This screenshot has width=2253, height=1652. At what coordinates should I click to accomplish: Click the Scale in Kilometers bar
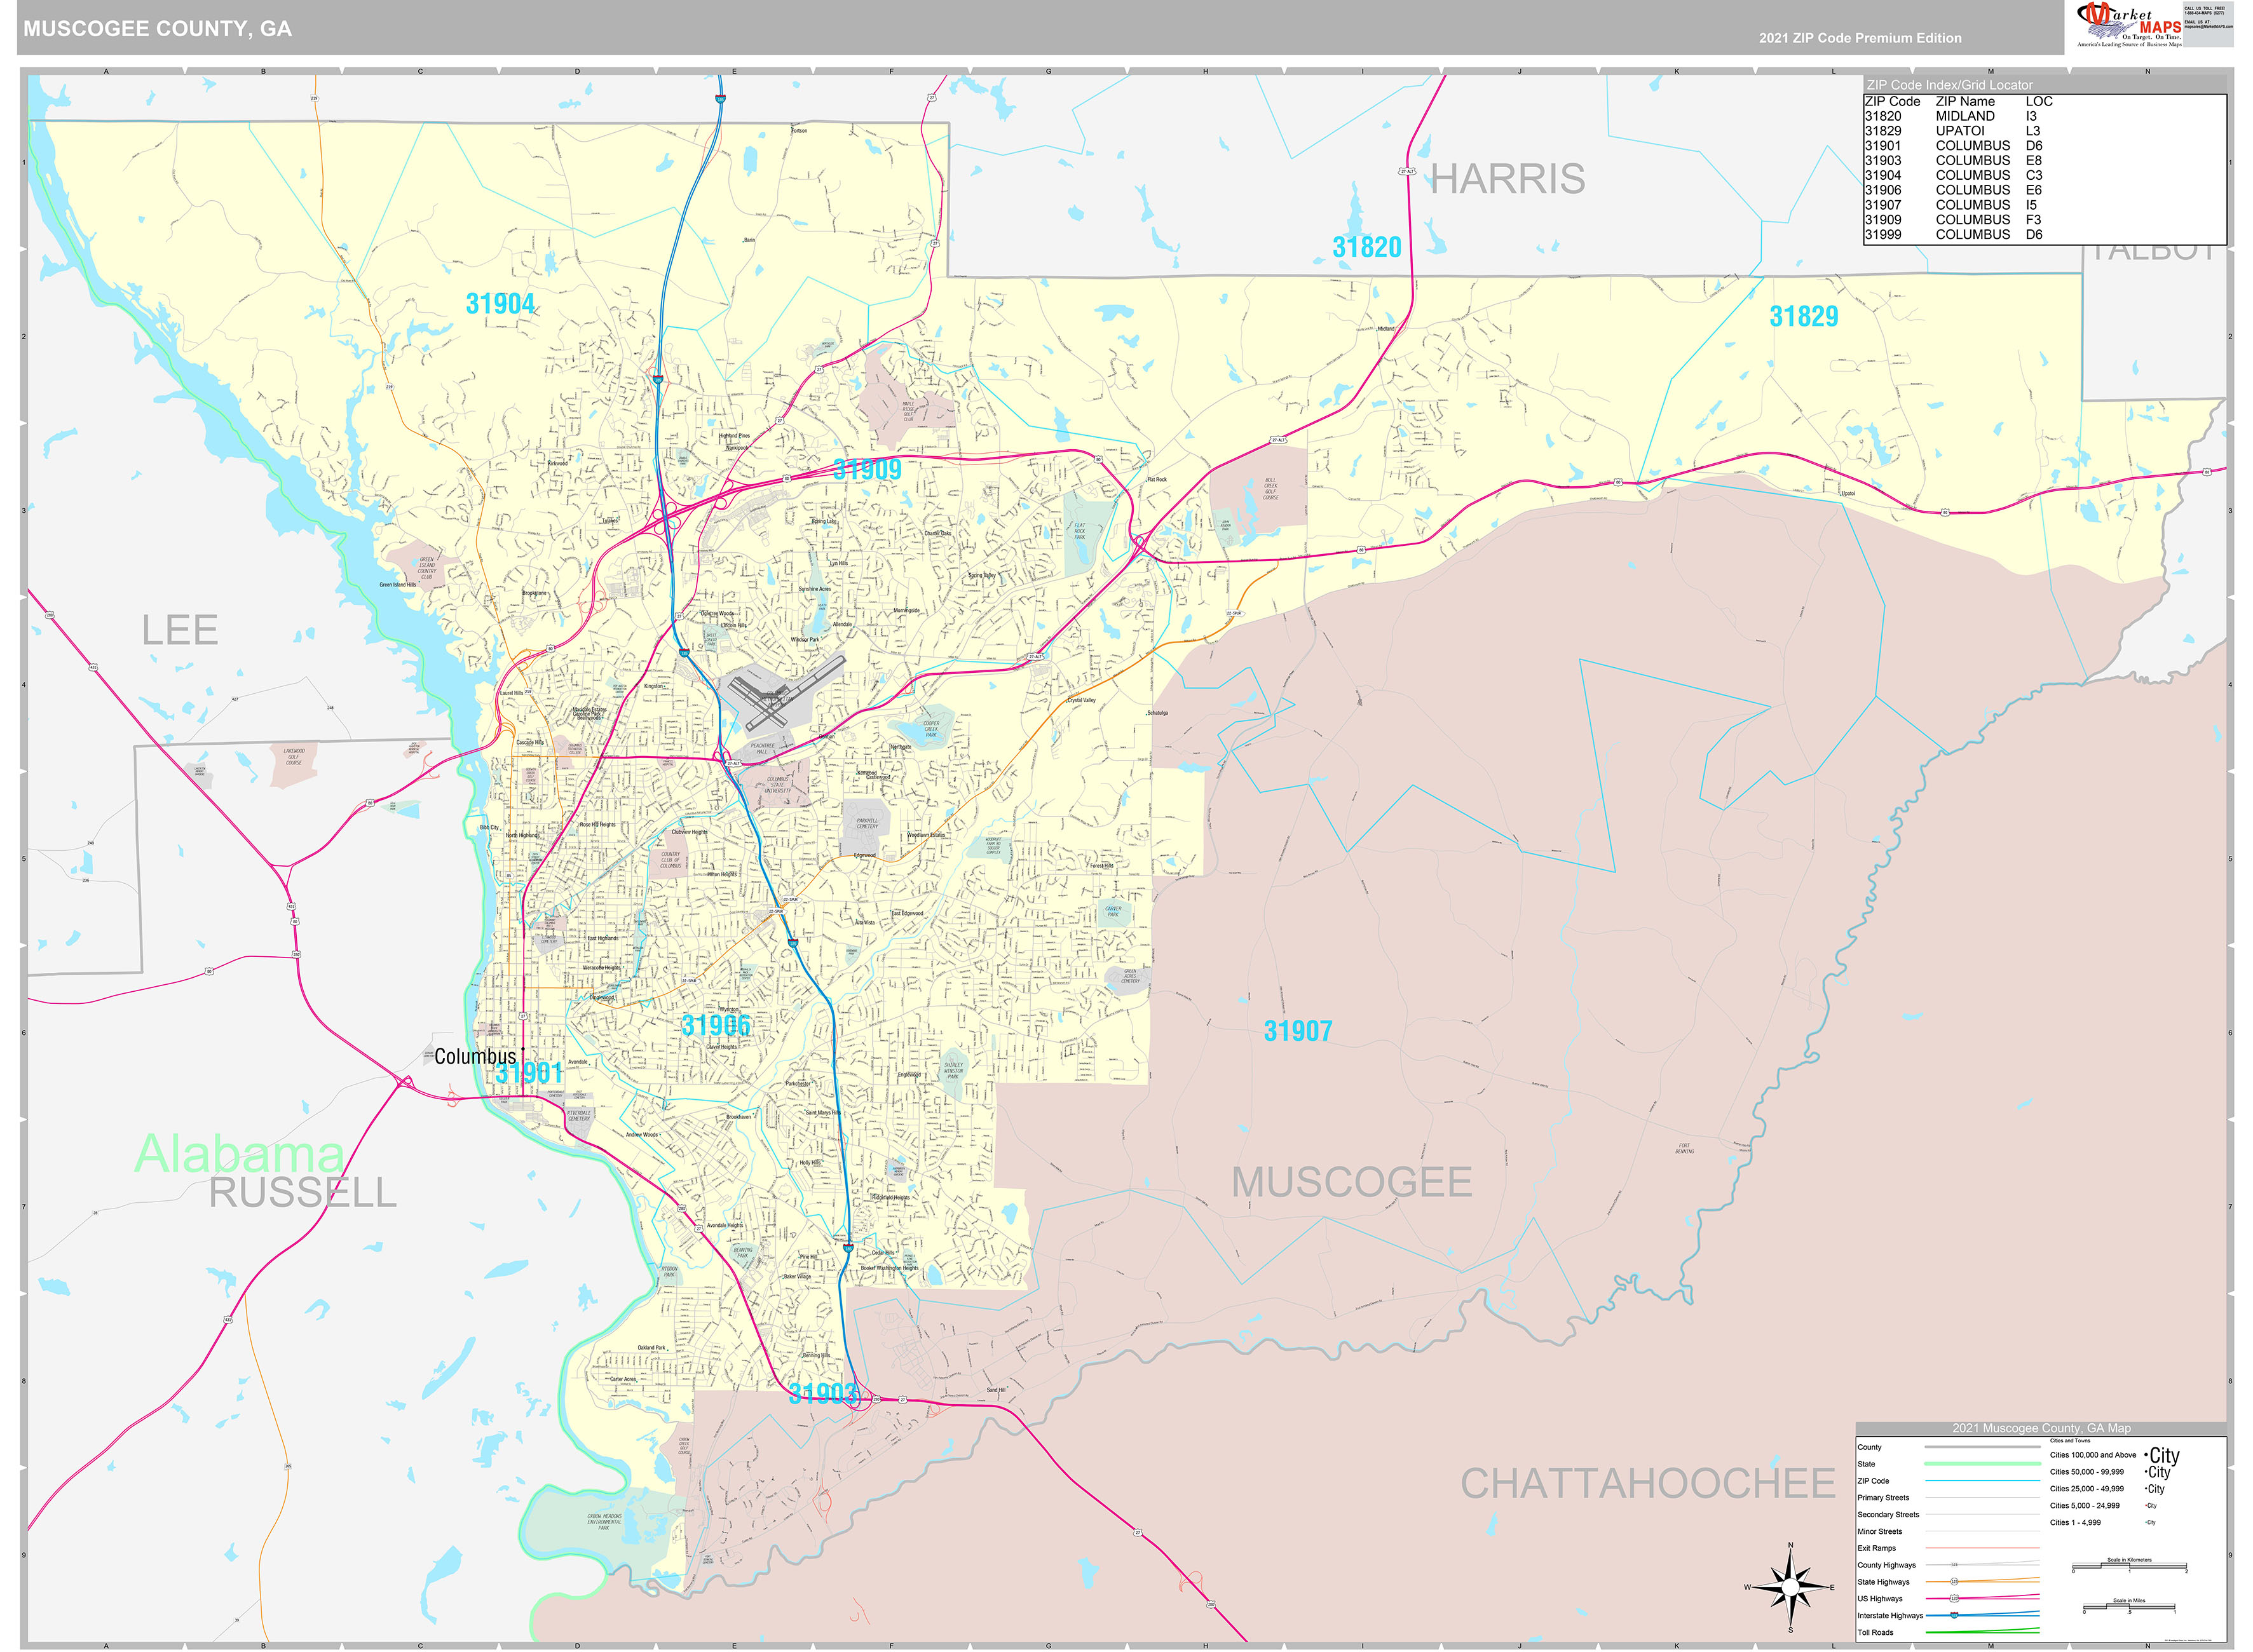(2130, 1566)
